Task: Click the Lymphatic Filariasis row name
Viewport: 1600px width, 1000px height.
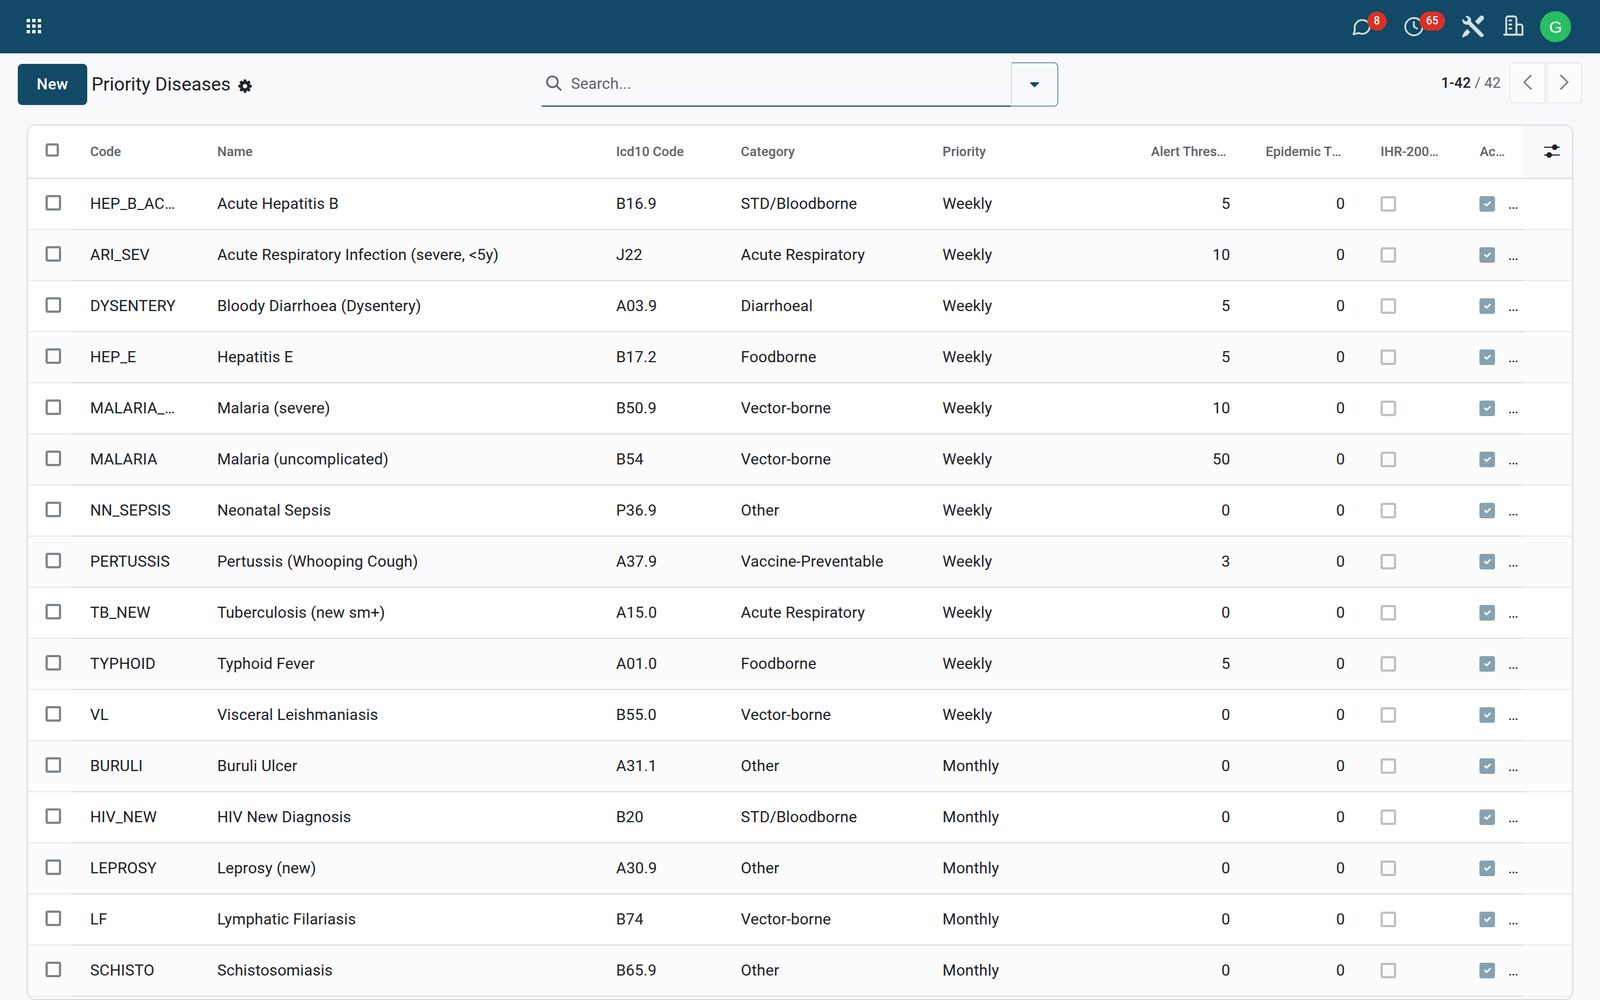Action: (286, 919)
